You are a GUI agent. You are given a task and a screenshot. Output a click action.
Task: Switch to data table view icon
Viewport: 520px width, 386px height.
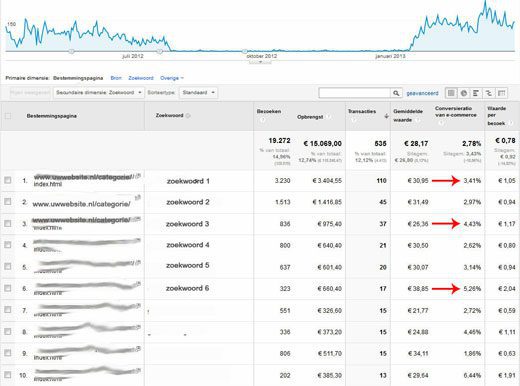click(x=451, y=93)
